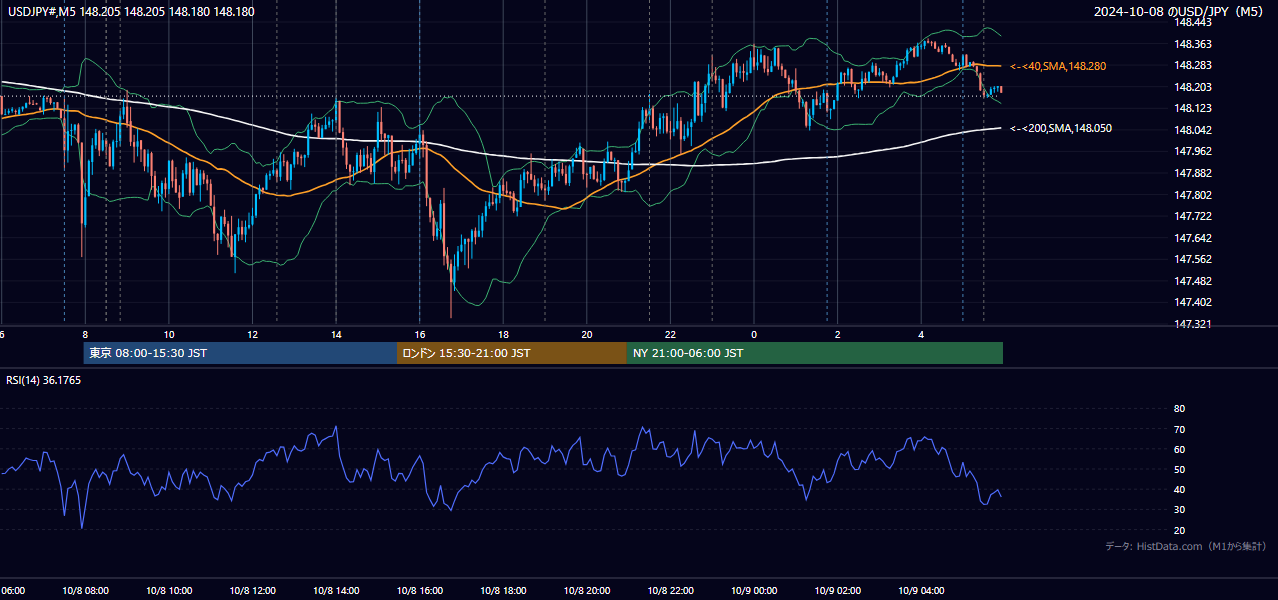The width and height of the screenshot is (1278, 600).
Task: Click price axis value 148.363
Action: coord(1191,44)
